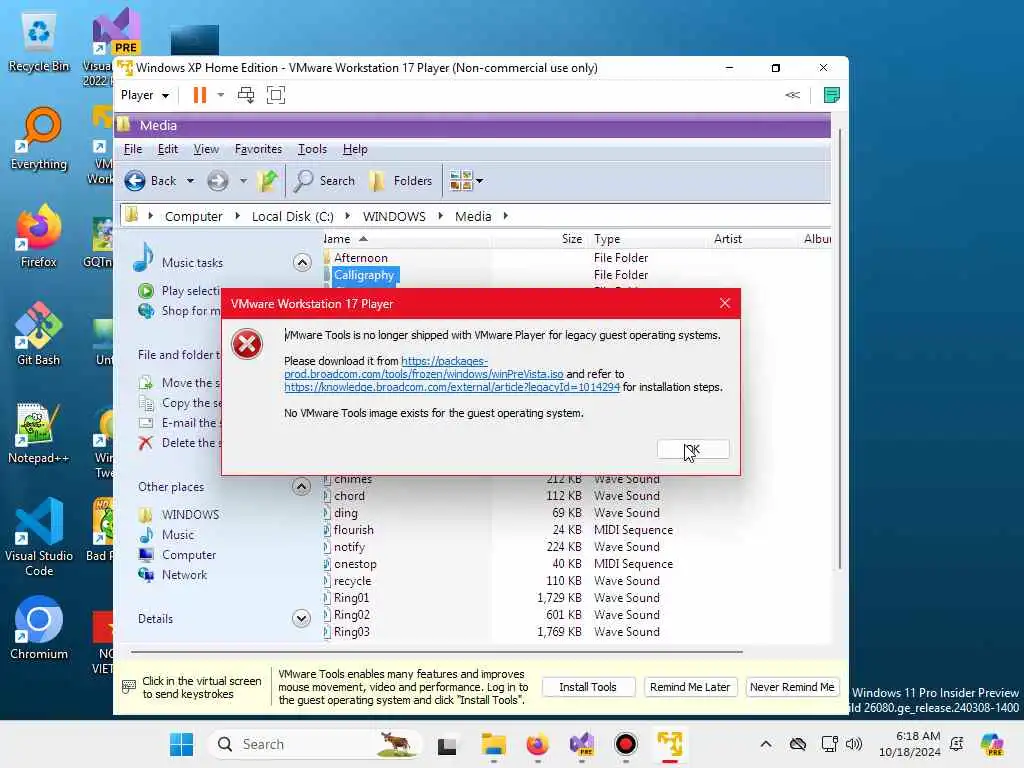The width and height of the screenshot is (1024, 768).
Task: Click the taskbar Search box
Action: pyautogui.click(x=315, y=744)
